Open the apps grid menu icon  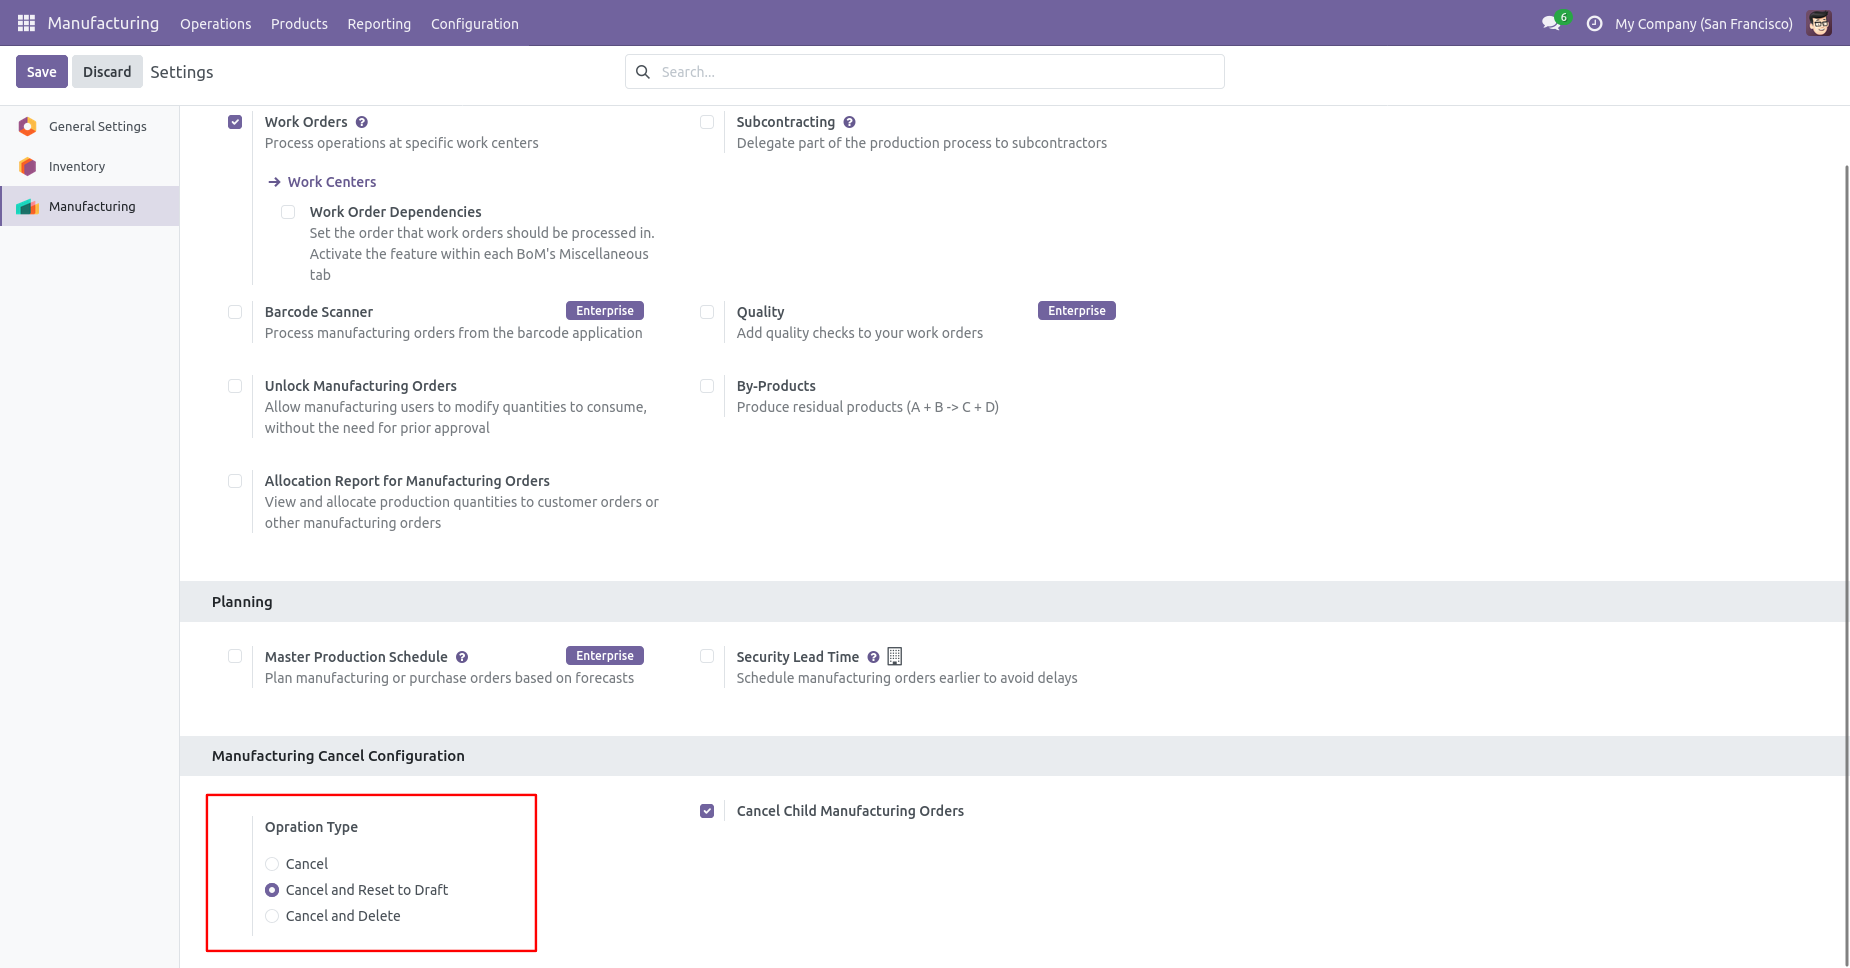pos(27,23)
